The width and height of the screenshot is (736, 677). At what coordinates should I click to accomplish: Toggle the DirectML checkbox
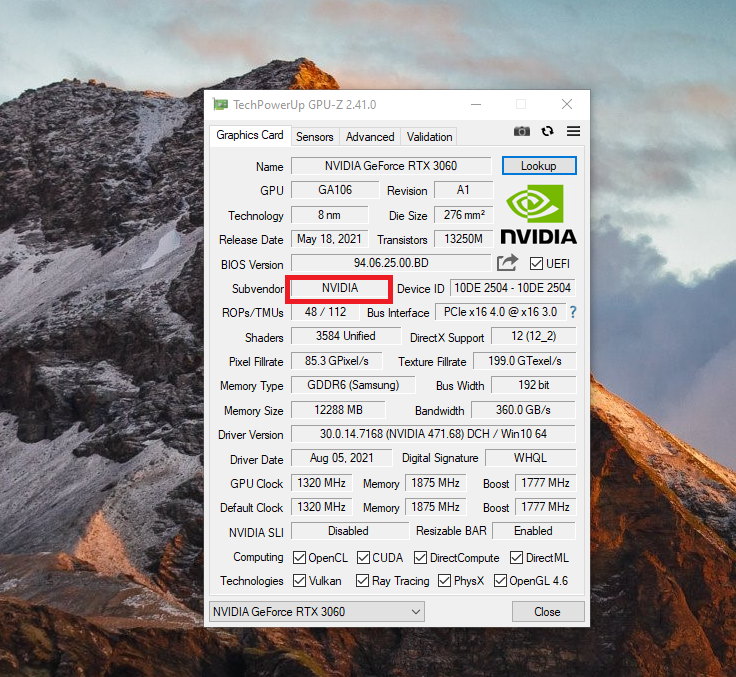[517, 558]
